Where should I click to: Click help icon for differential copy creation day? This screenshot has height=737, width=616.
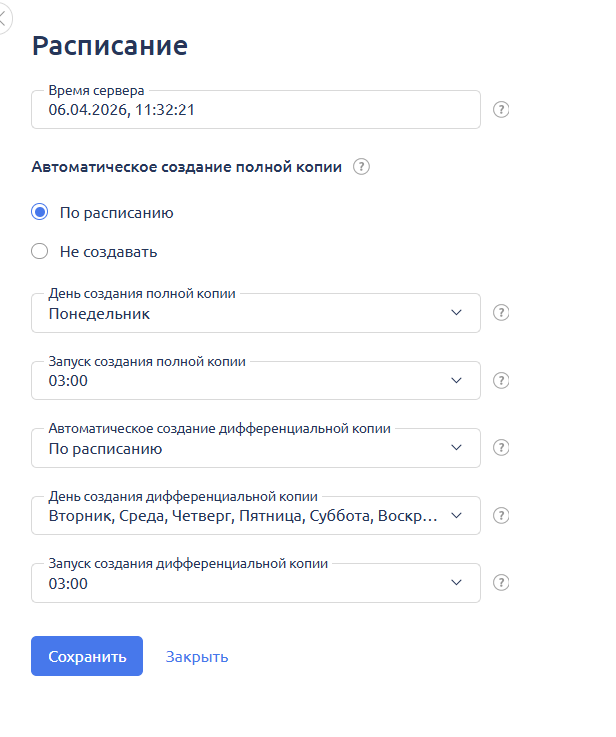pyautogui.click(x=502, y=516)
